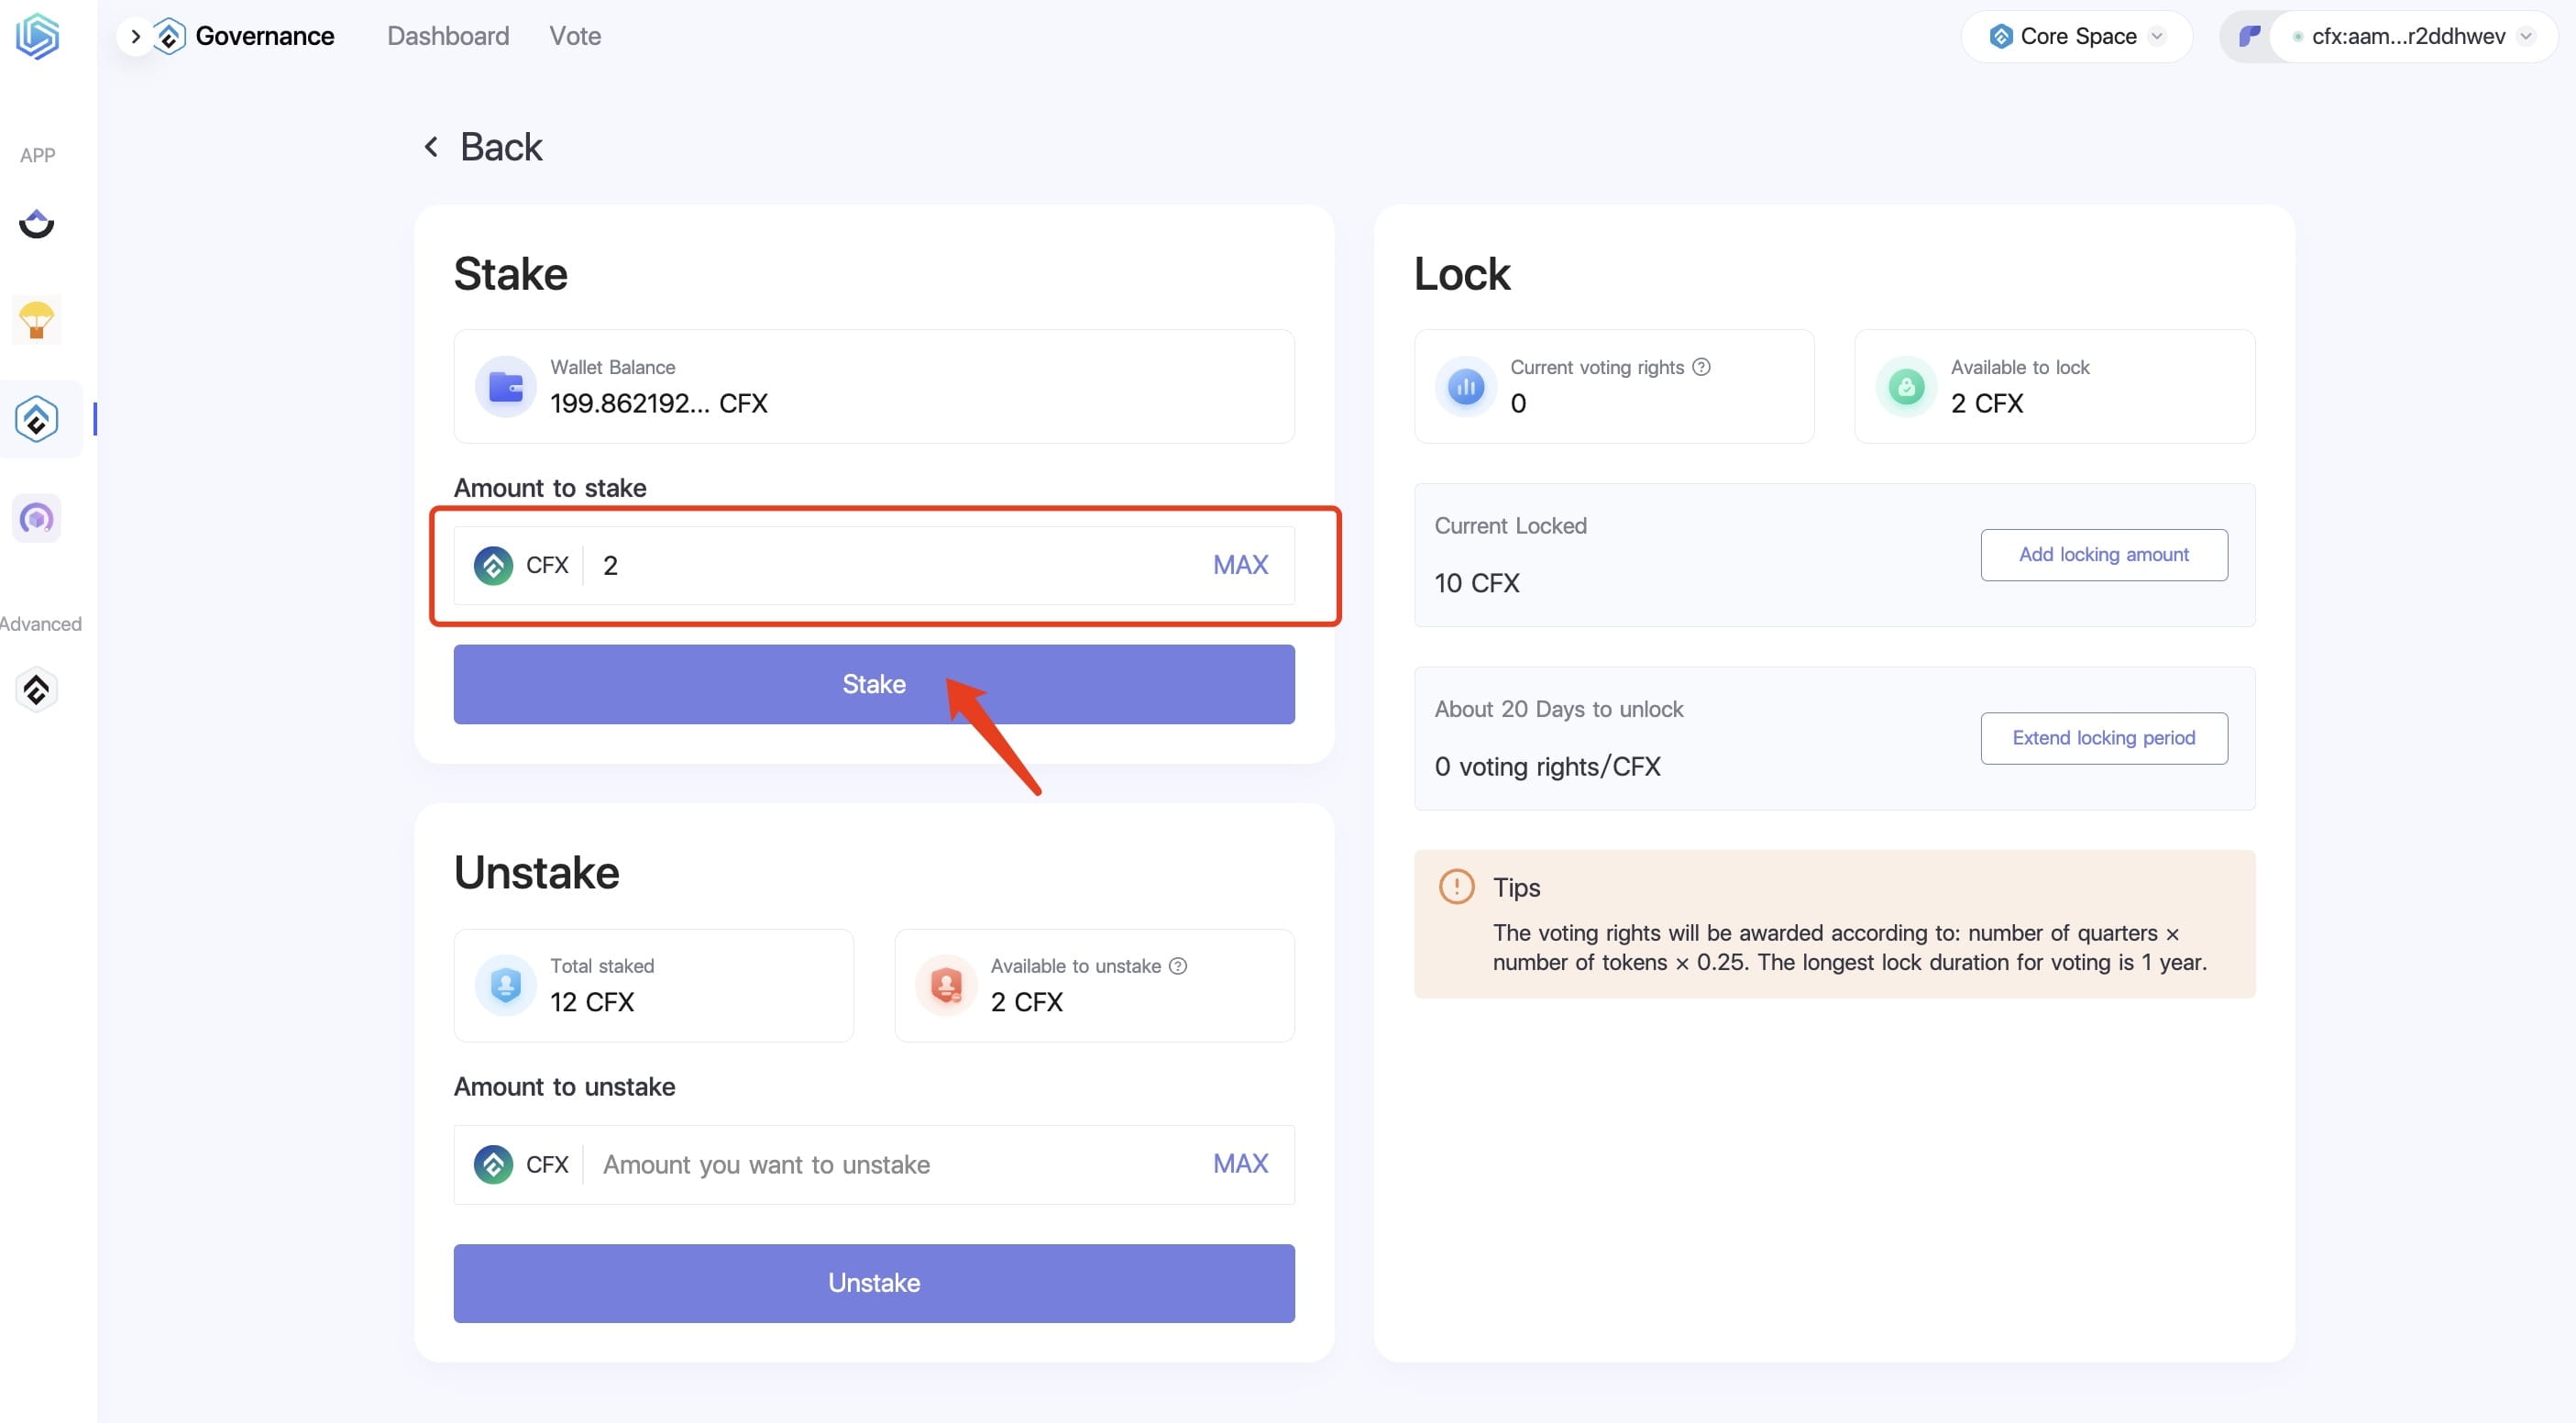
Task: Open the Conflux Hub logo home
Action: point(37,36)
